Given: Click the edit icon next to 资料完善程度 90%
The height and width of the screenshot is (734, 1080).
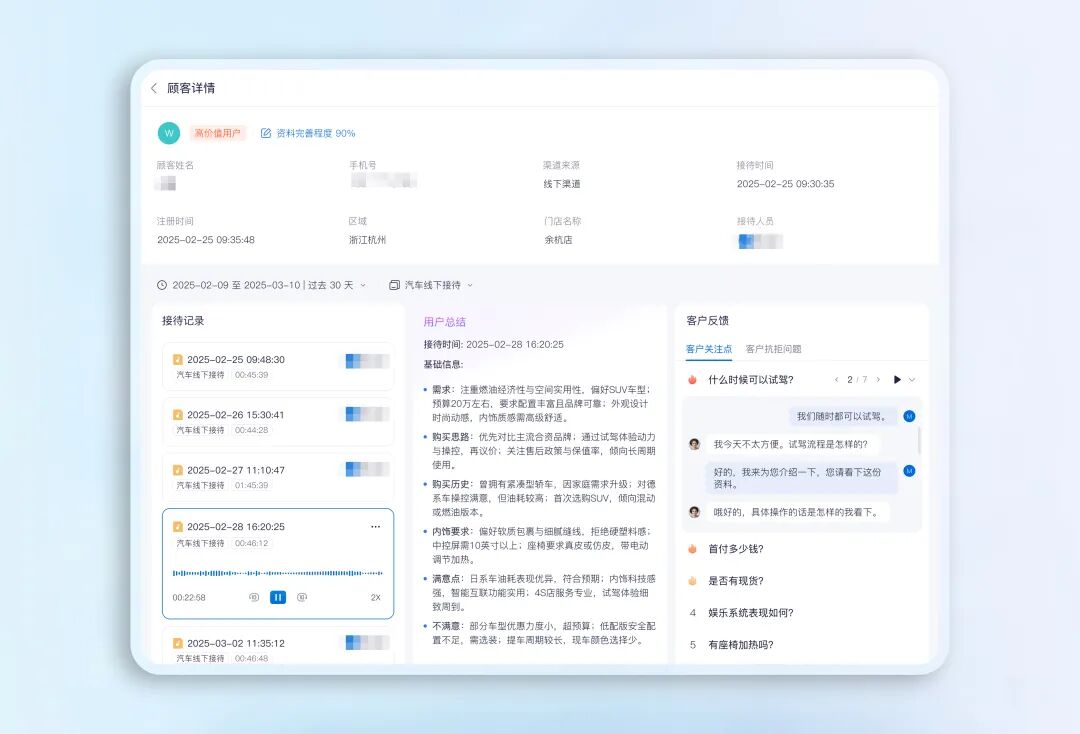Looking at the screenshot, I should pyautogui.click(x=264, y=132).
